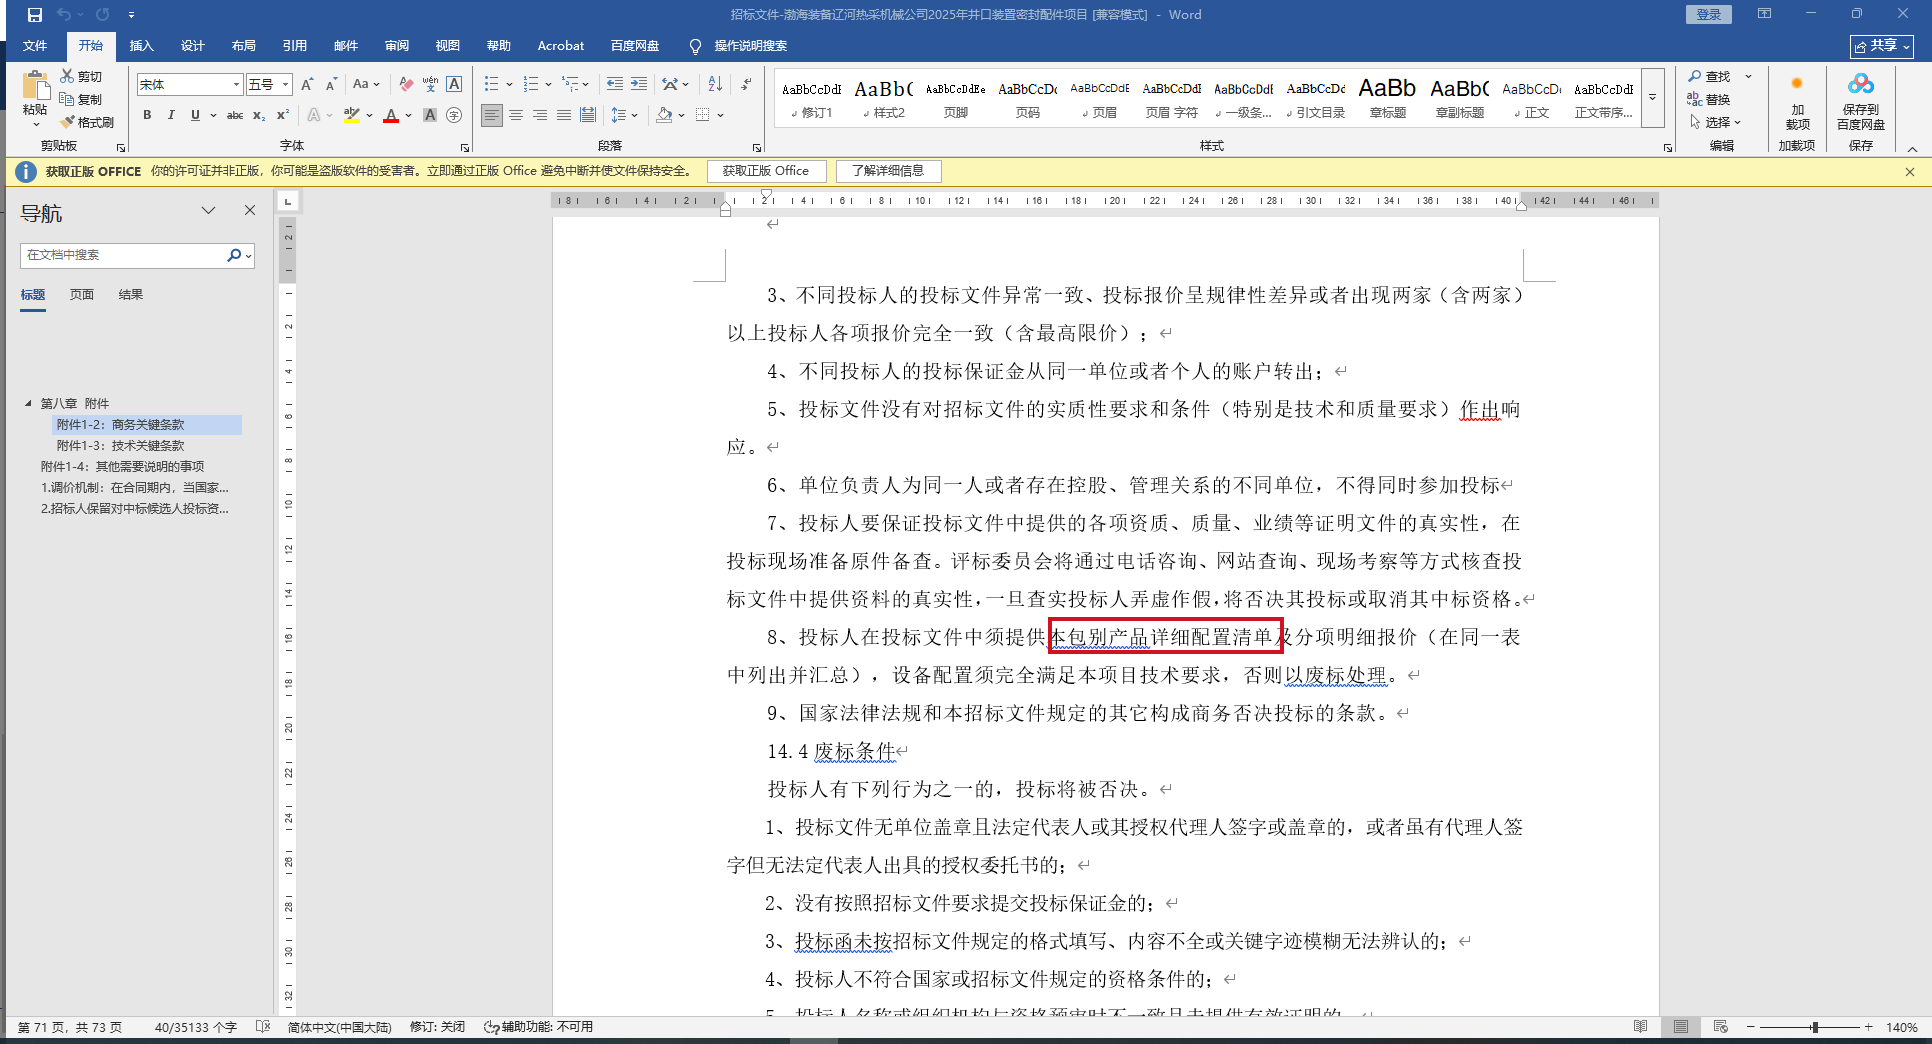
Task: Toggle superscript formatting
Action: point(283,115)
